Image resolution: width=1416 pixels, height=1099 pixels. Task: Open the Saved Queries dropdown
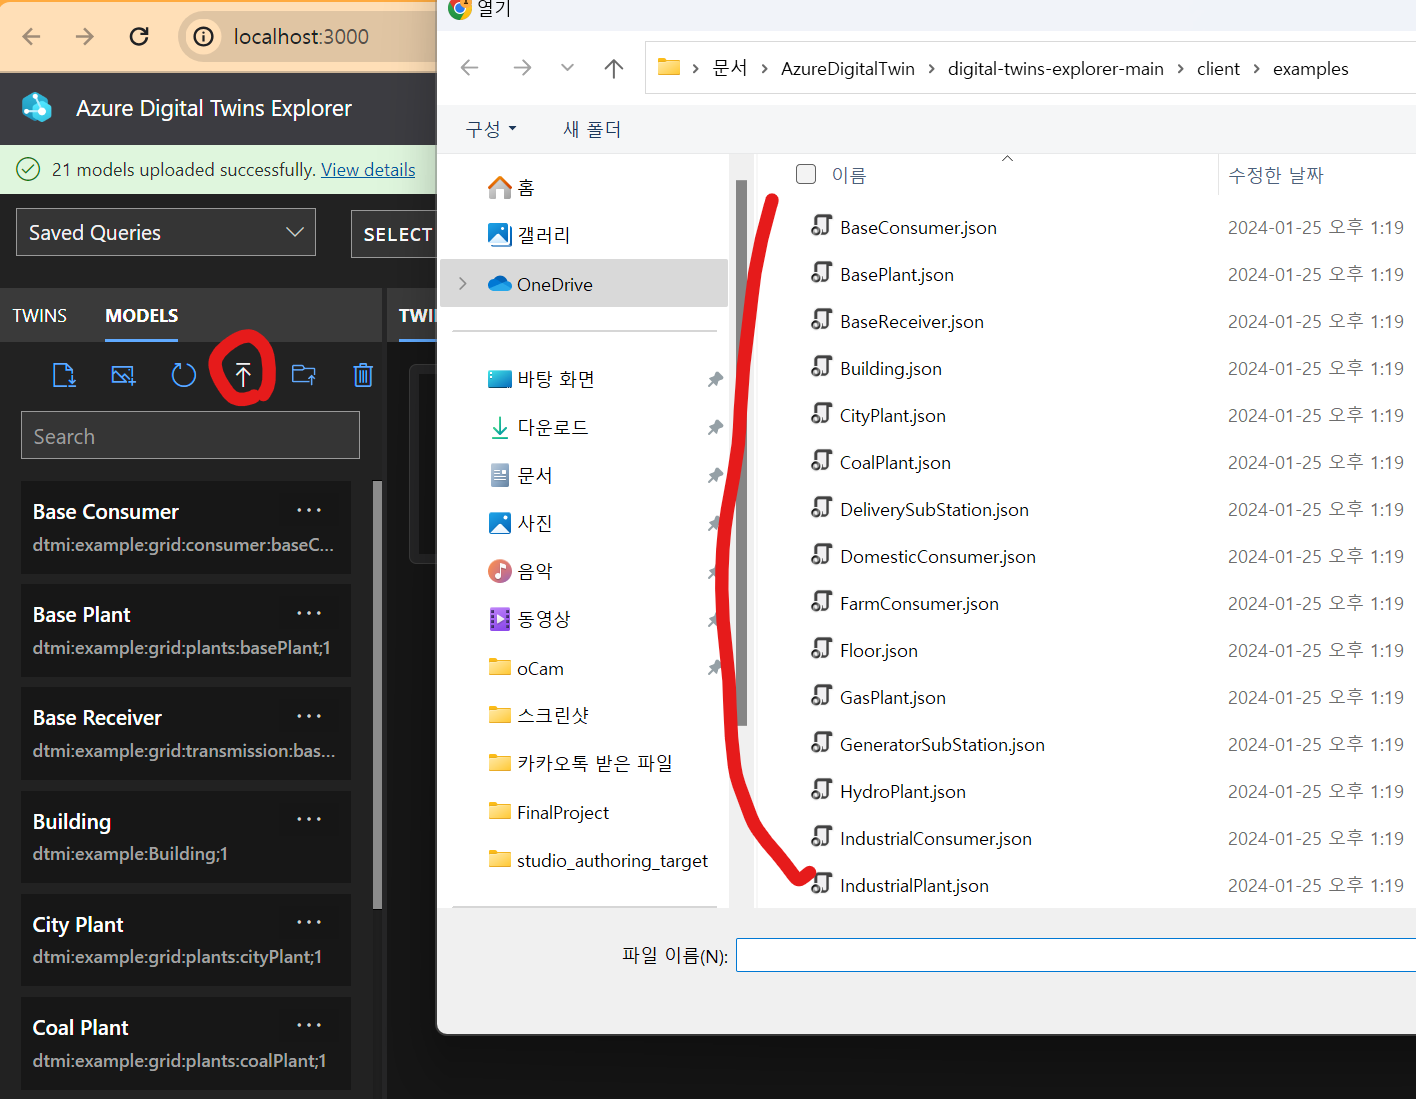(x=166, y=232)
